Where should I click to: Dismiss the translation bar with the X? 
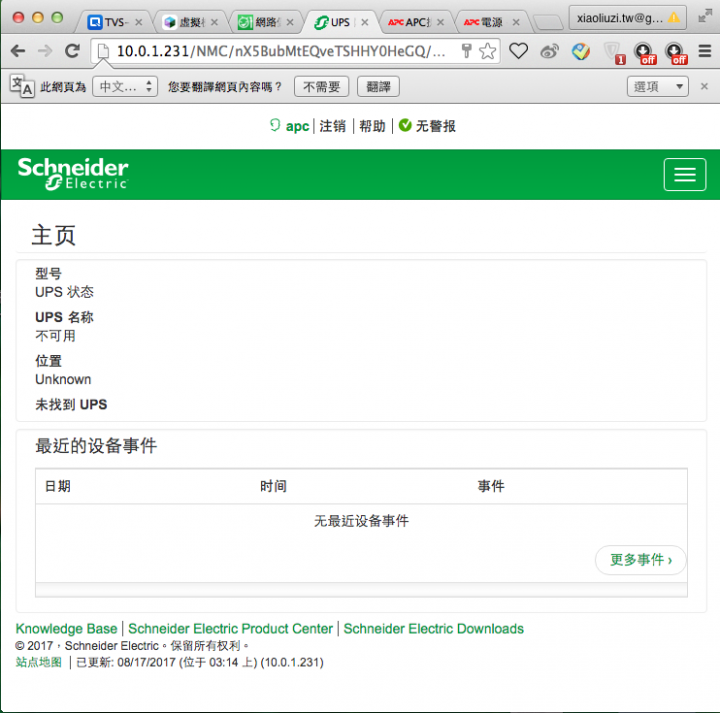pyautogui.click(x=704, y=86)
